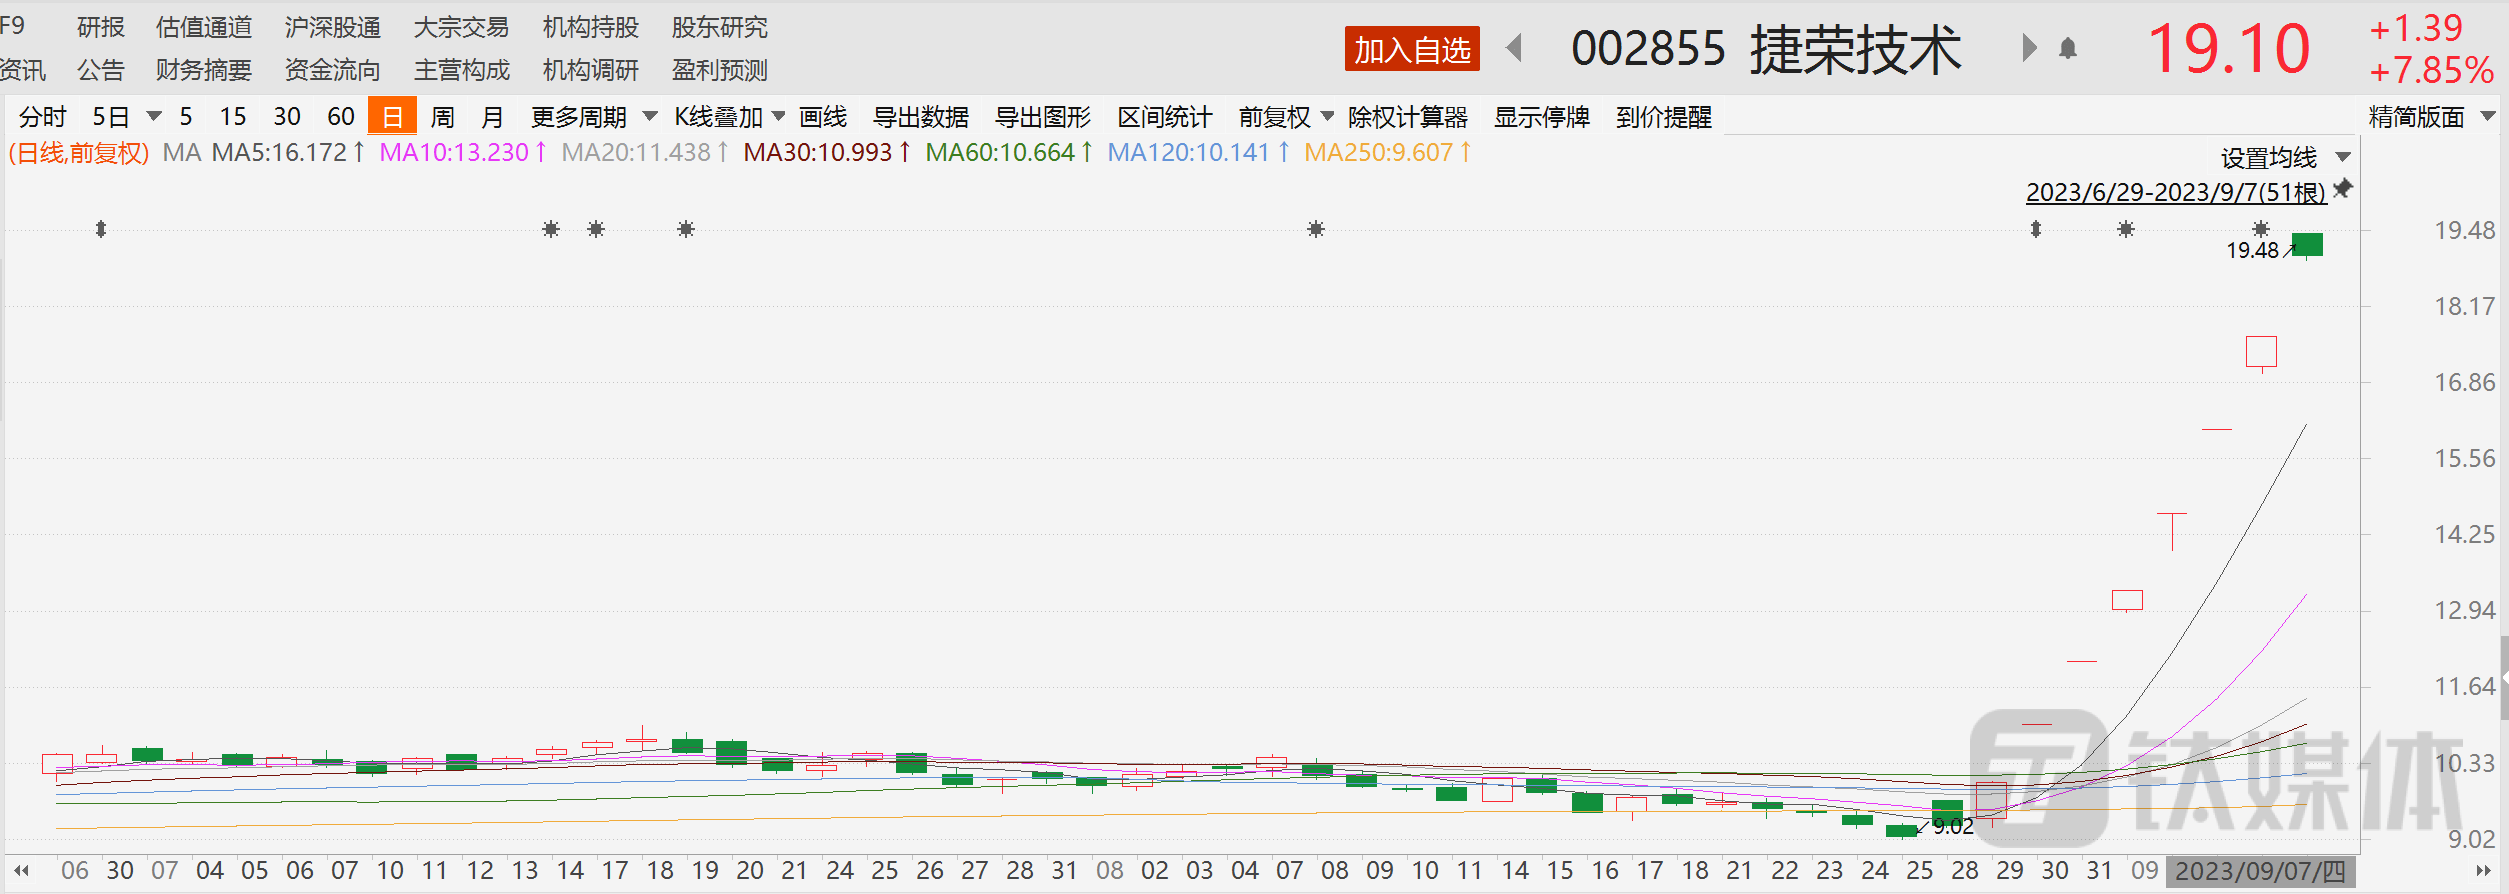Open the 财务摘要 tab
This screenshot has width=2509, height=894.
tap(204, 70)
